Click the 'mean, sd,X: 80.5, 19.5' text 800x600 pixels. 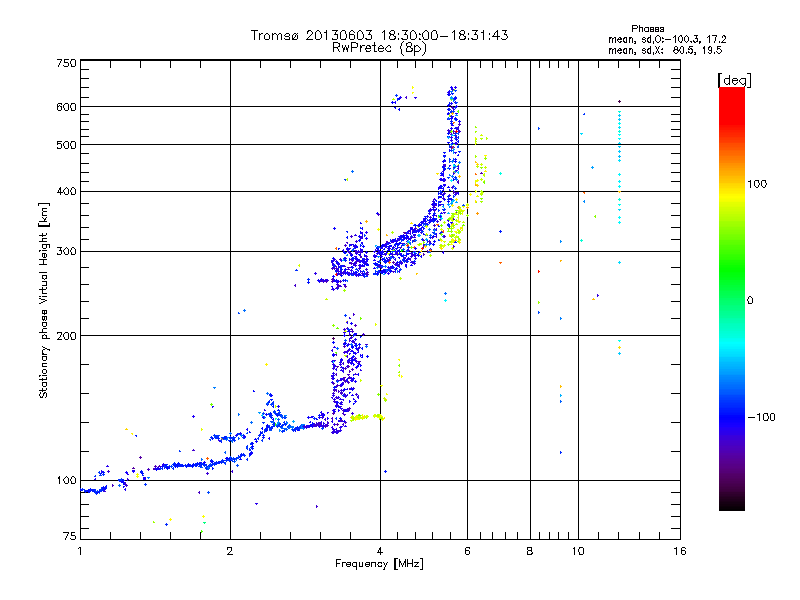click(665, 50)
